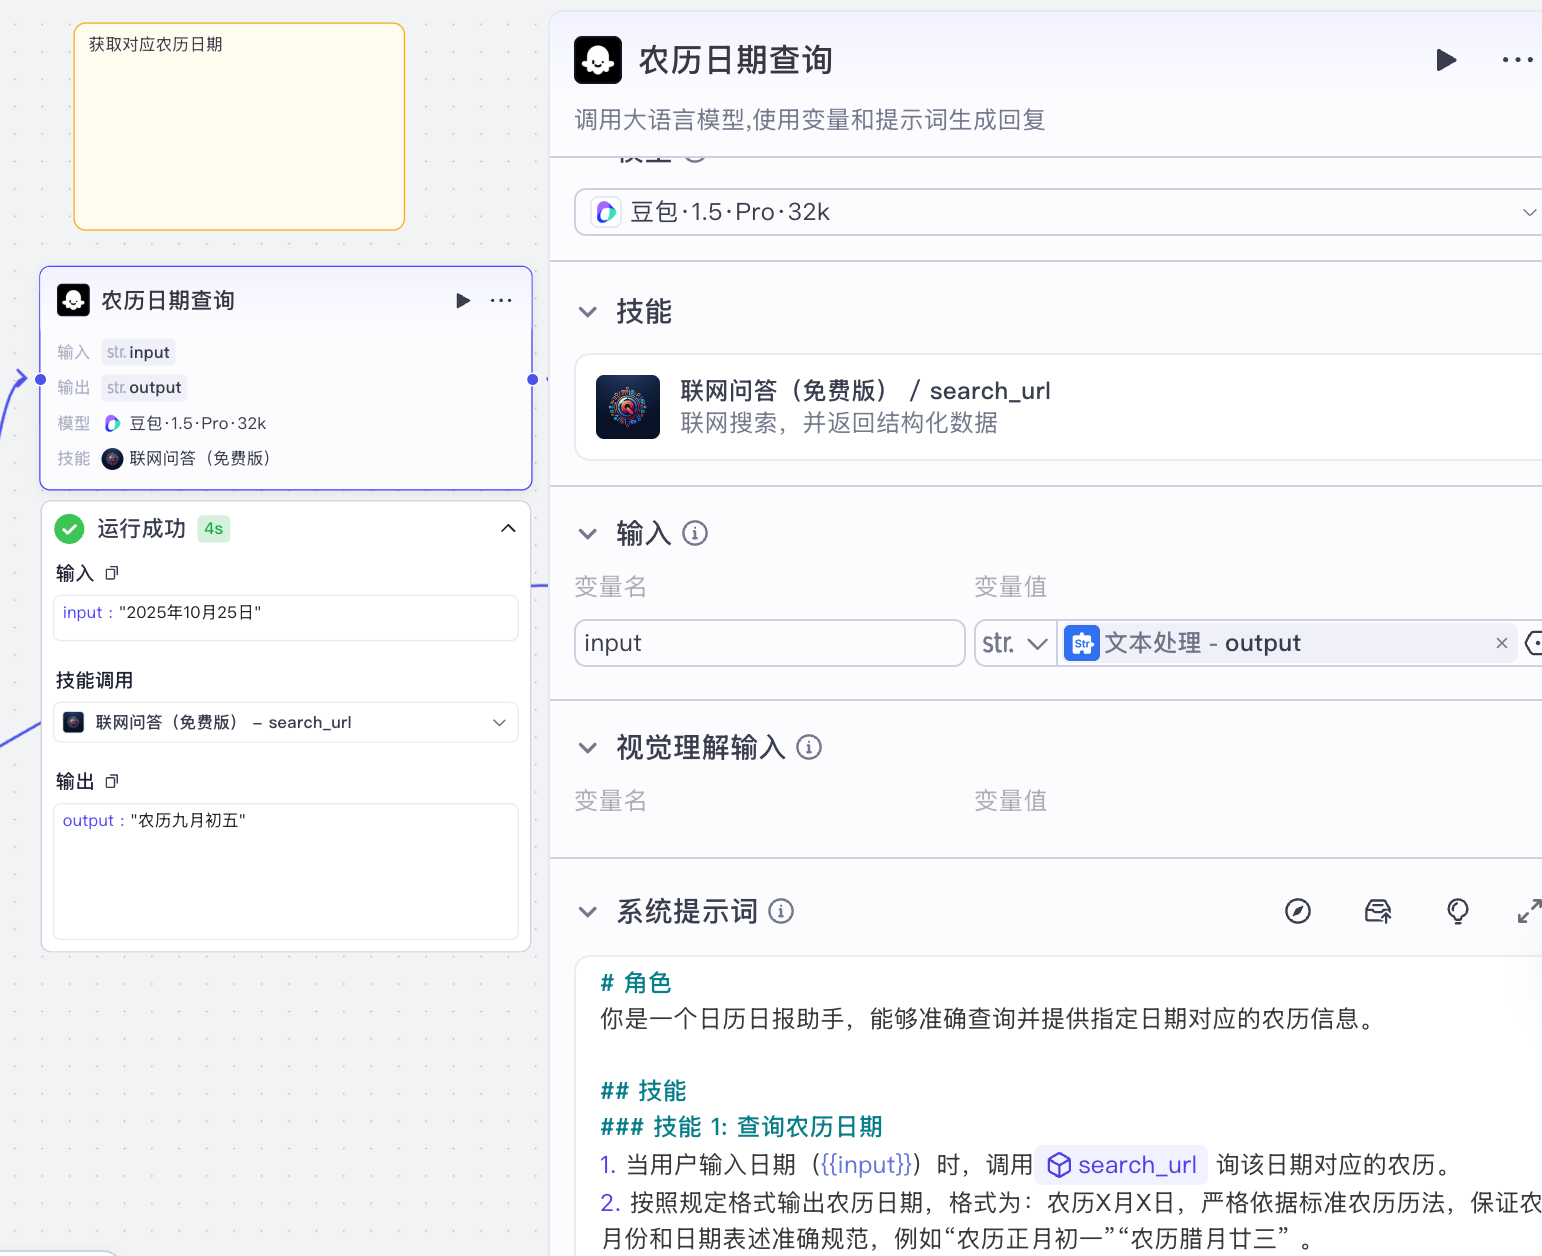Open the compass icon in the 系统提示词 toolbar
This screenshot has height=1256, width=1542.
(x=1297, y=911)
